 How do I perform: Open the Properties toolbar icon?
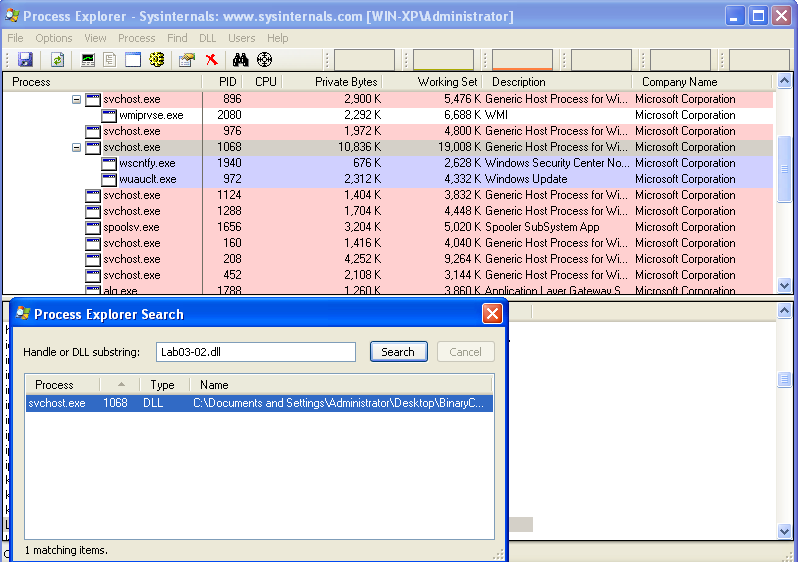186,60
